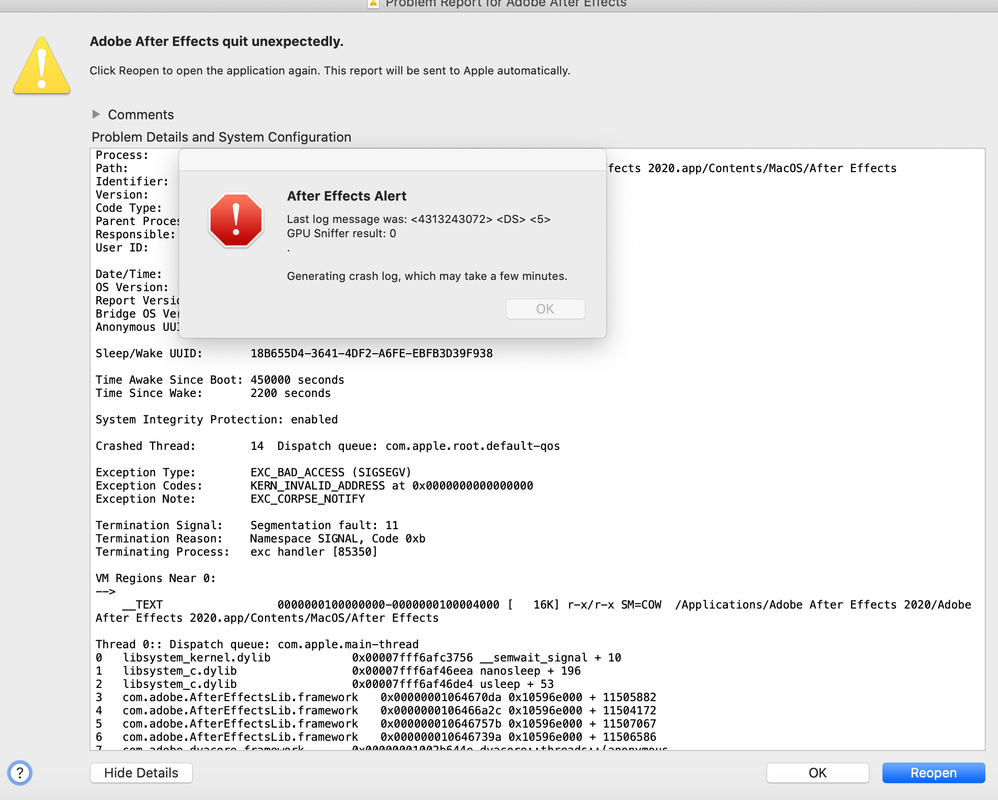Click stack frame 5 ending 11507067
Viewport: 998px width, 800px height.
[376, 724]
